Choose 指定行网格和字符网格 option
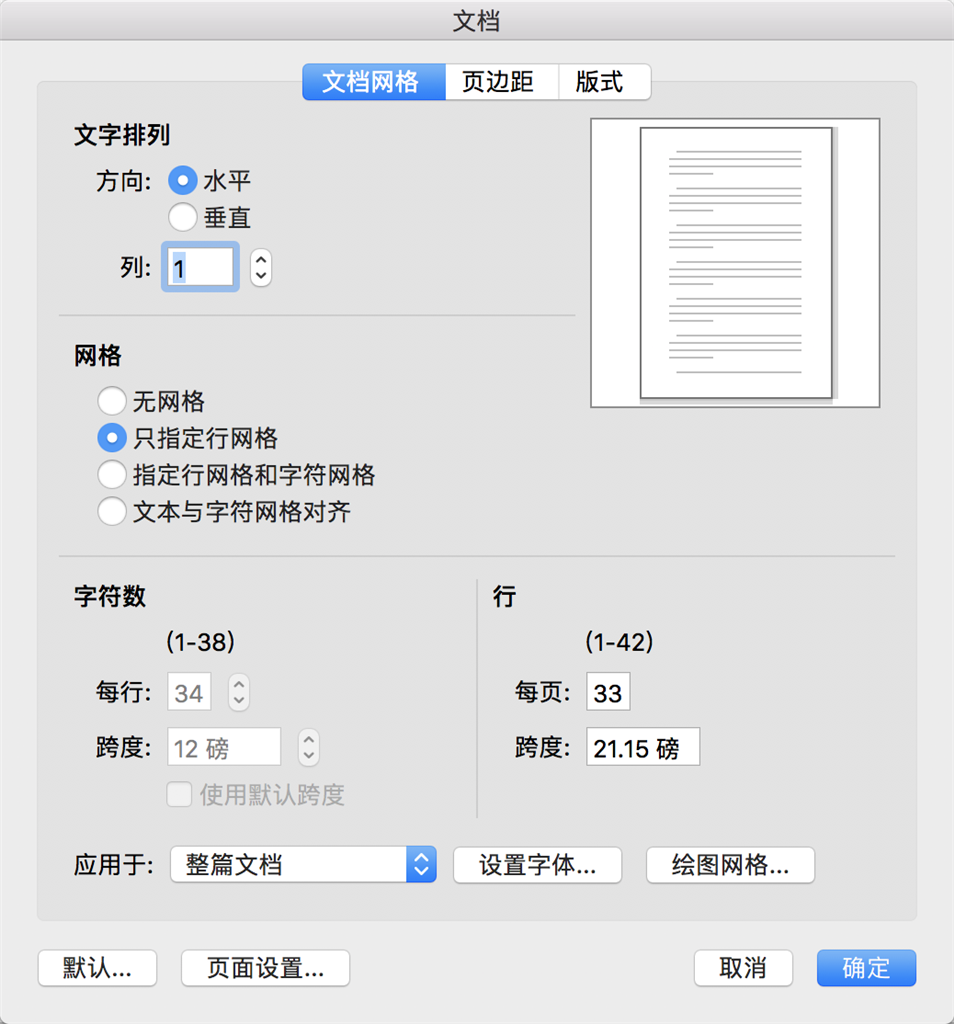This screenshot has height=1024, width=954. (x=112, y=474)
